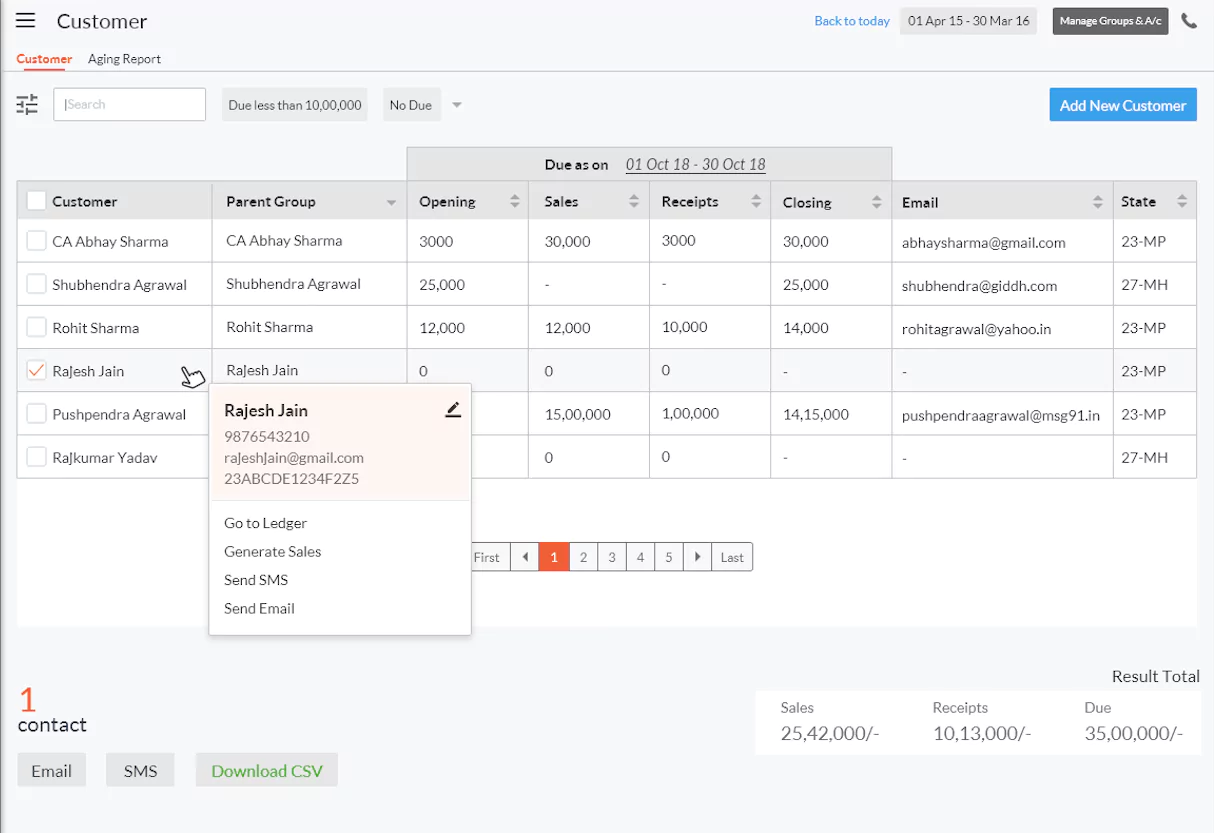The image size is (1214, 833).
Task: Open Manage Groups & A/c
Action: tap(1110, 21)
